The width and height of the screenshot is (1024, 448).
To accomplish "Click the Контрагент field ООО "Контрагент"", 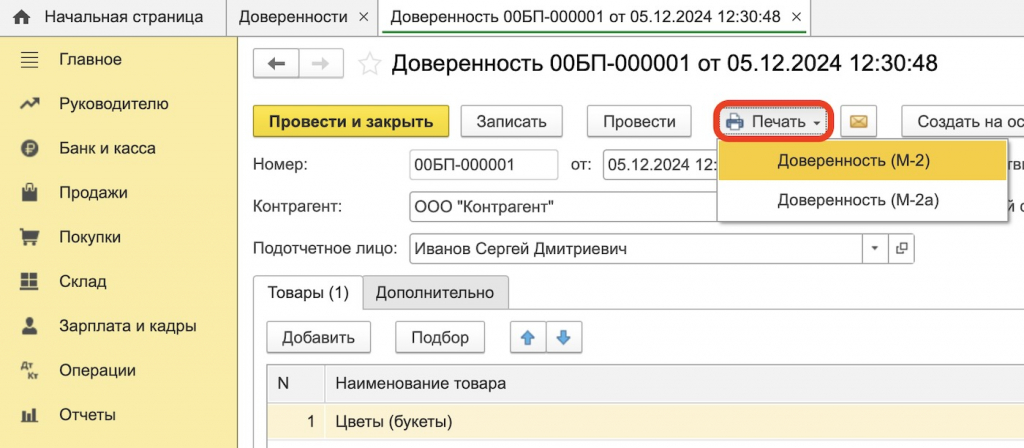I will tap(564, 207).
